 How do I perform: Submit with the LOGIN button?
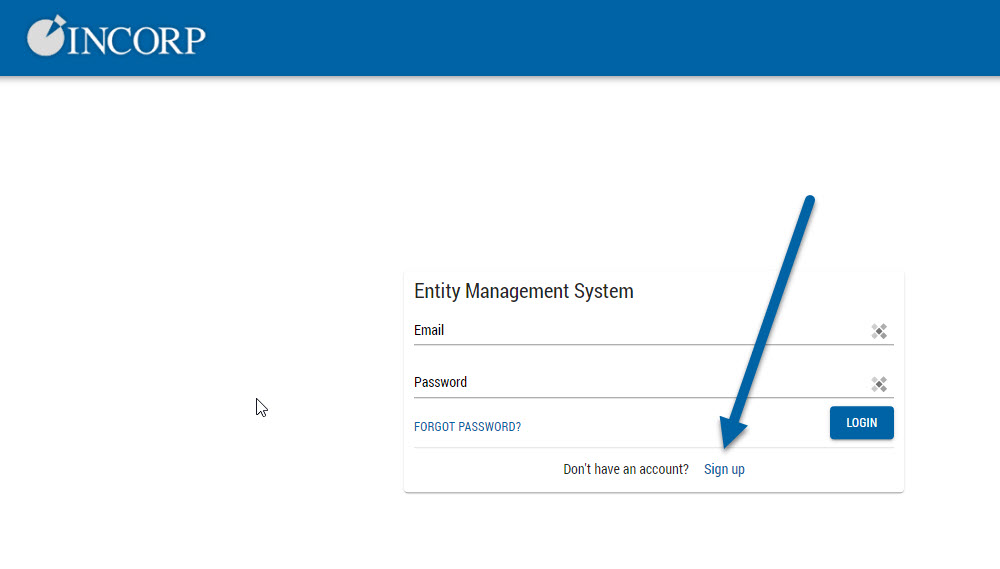point(862,423)
